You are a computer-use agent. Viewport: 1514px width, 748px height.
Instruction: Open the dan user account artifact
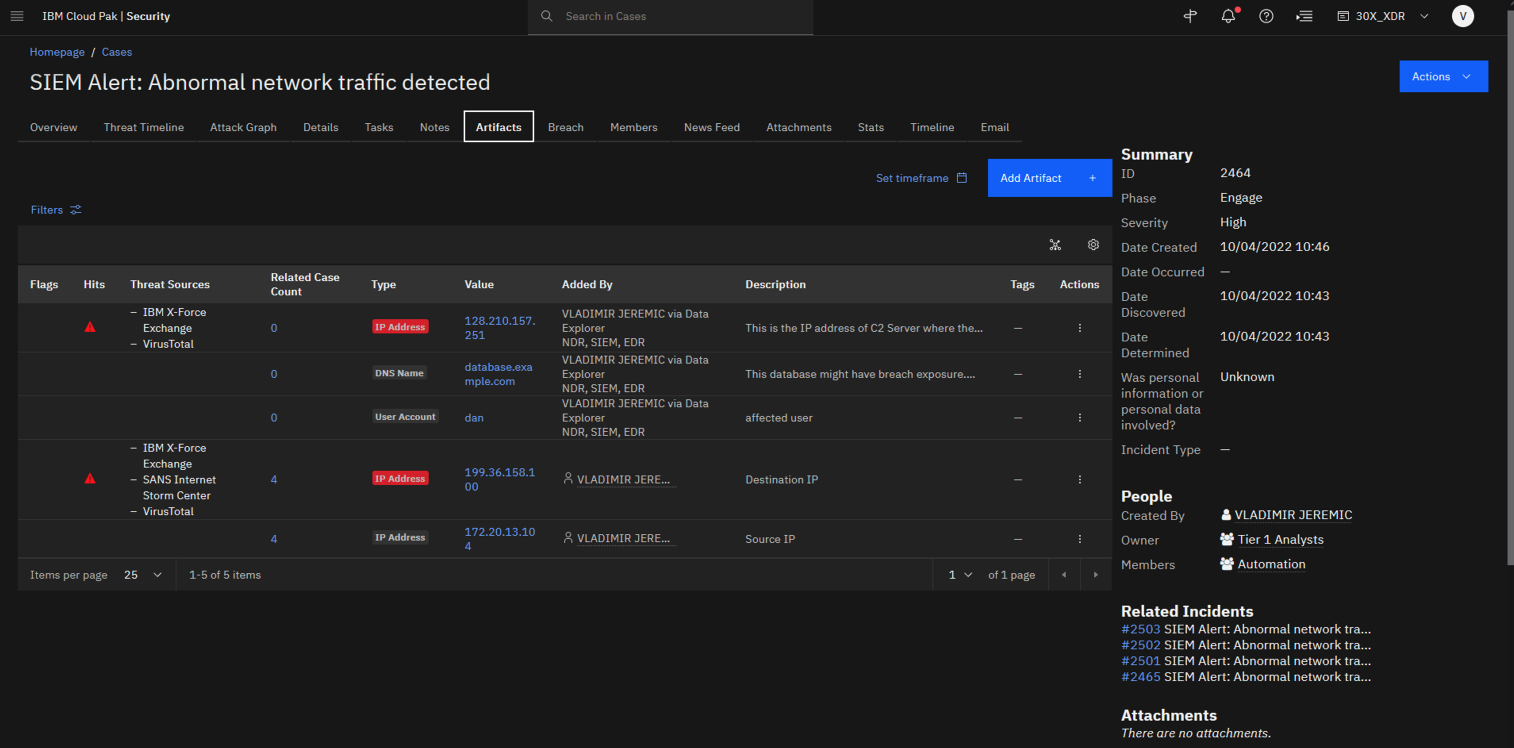pyautogui.click(x=474, y=418)
